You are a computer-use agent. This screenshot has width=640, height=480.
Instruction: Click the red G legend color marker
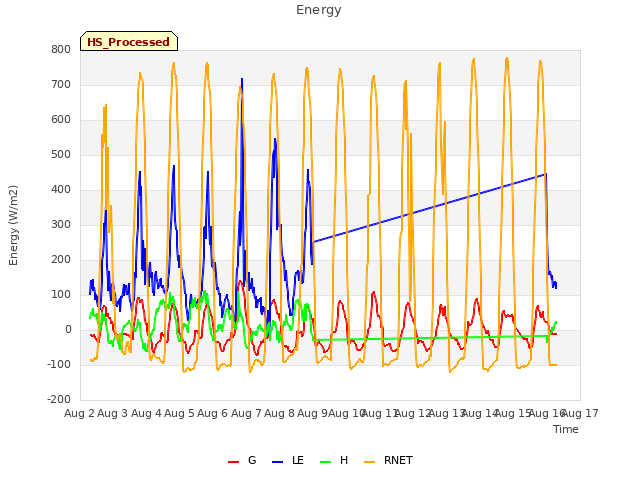pos(233,462)
